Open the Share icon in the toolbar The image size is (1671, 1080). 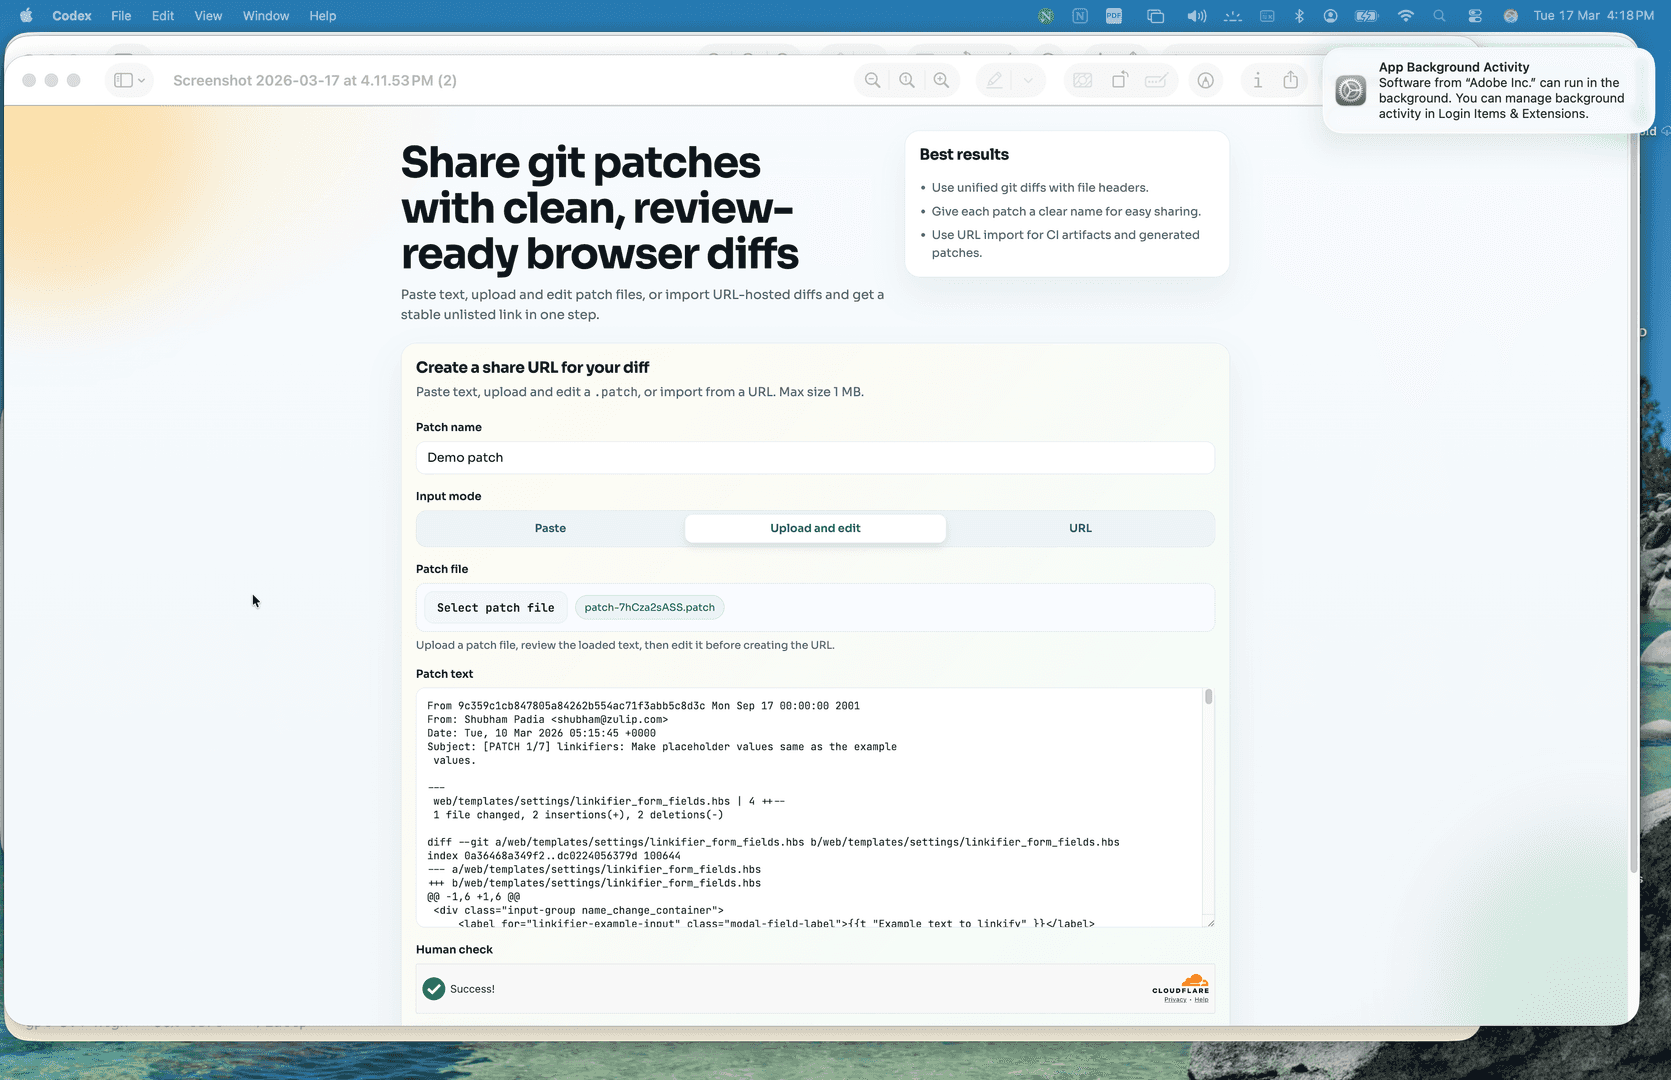point(1291,80)
